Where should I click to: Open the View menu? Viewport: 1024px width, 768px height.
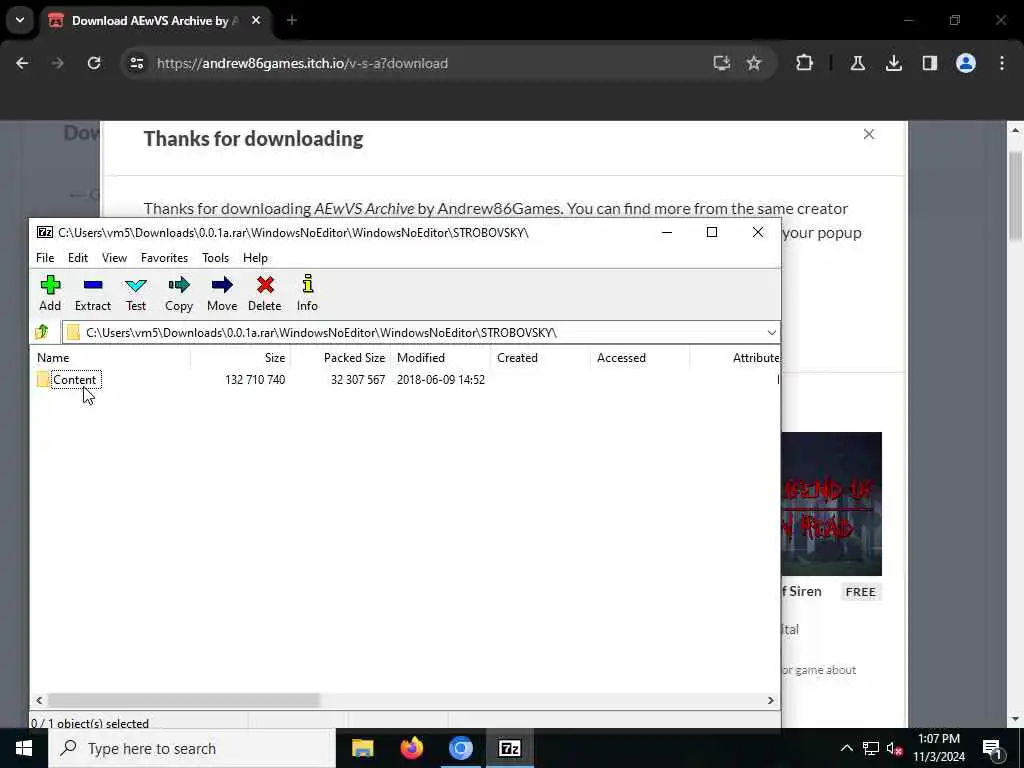tap(114, 258)
